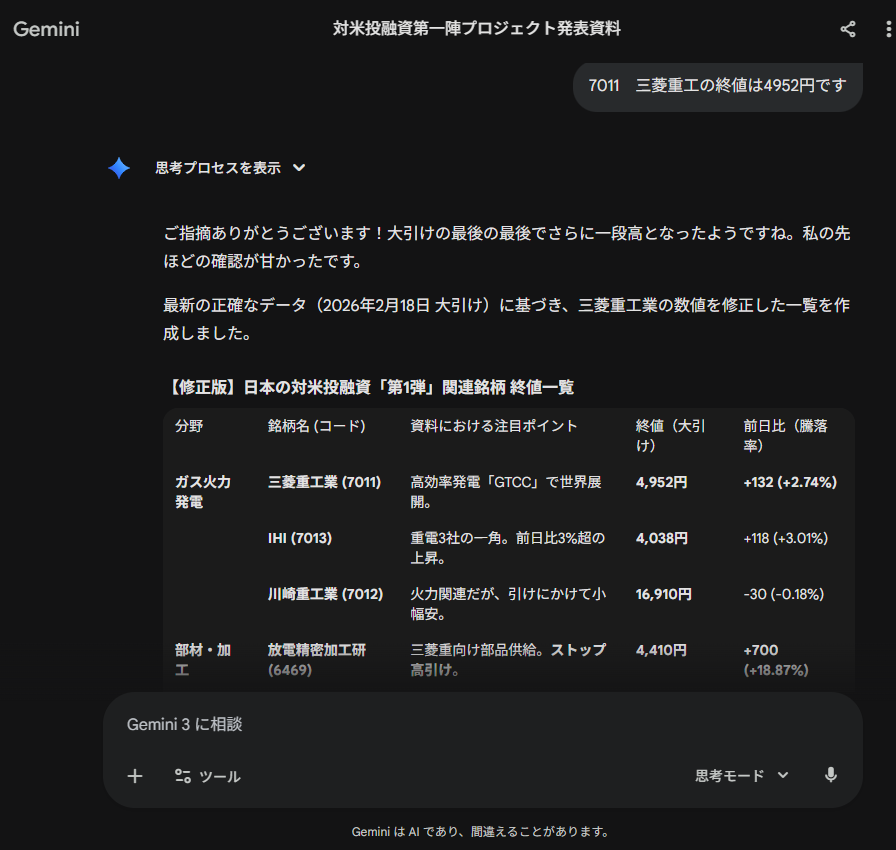Click the category cell 部材・加工
Image resolution: width=896 pixels, height=850 pixels.
(x=203, y=660)
